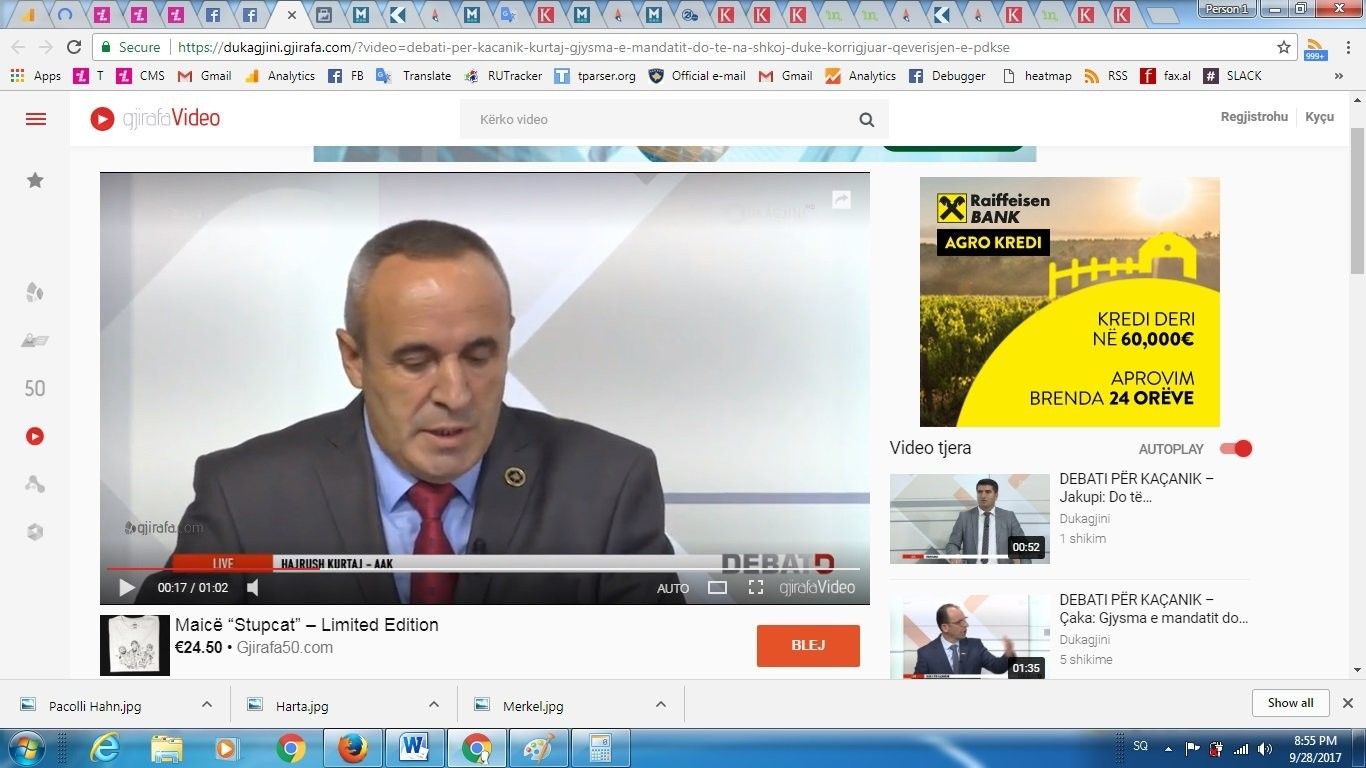The image size is (1366, 768).
Task: Open the Gjirafa50 sidebar icon
Action: [x=35, y=388]
